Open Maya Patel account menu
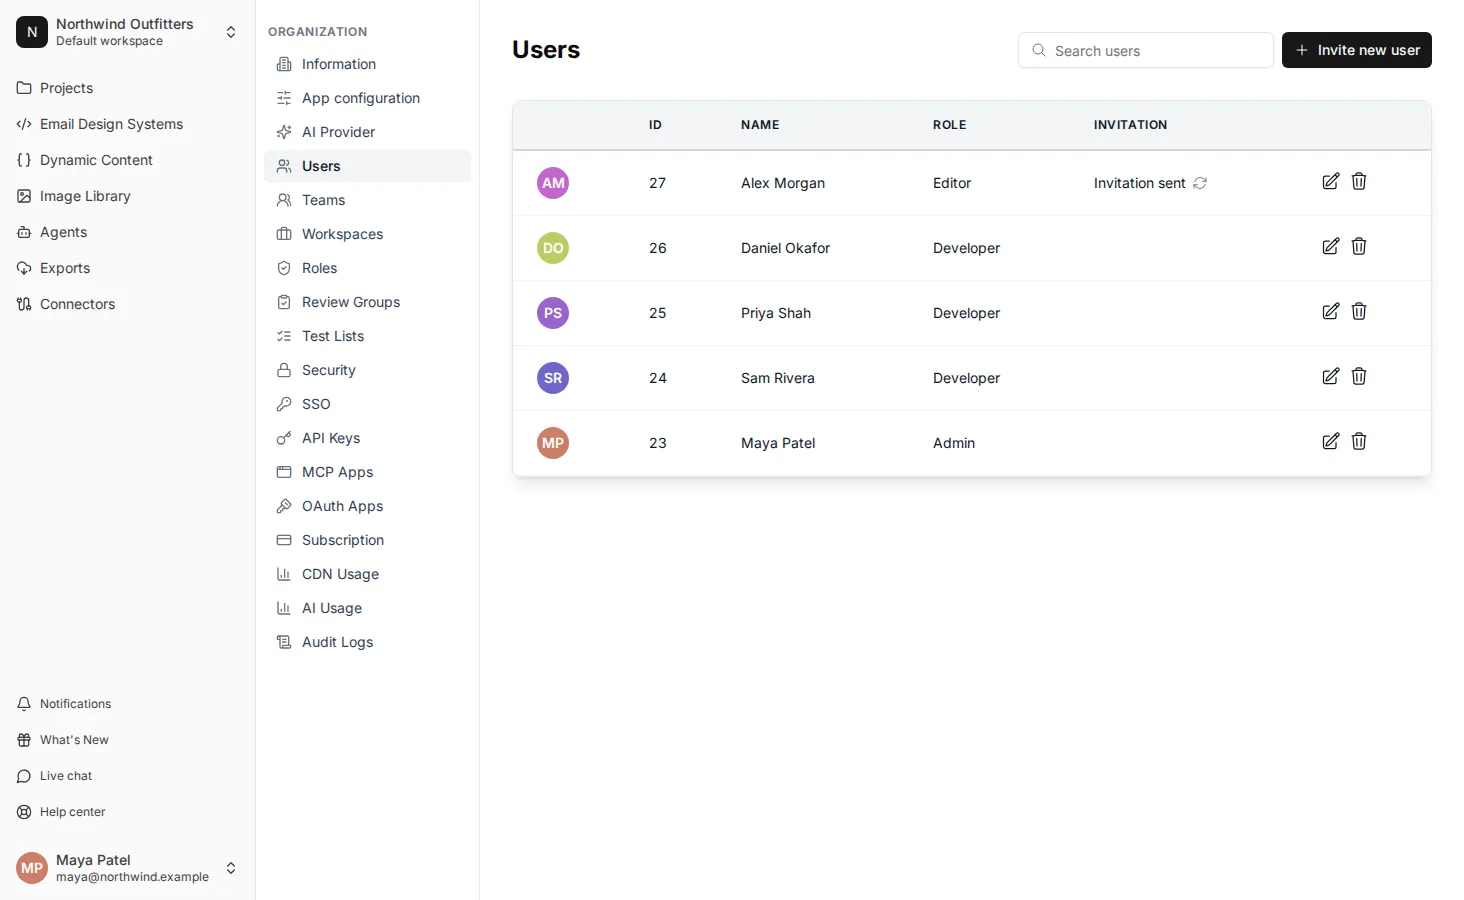 click(128, 868)
